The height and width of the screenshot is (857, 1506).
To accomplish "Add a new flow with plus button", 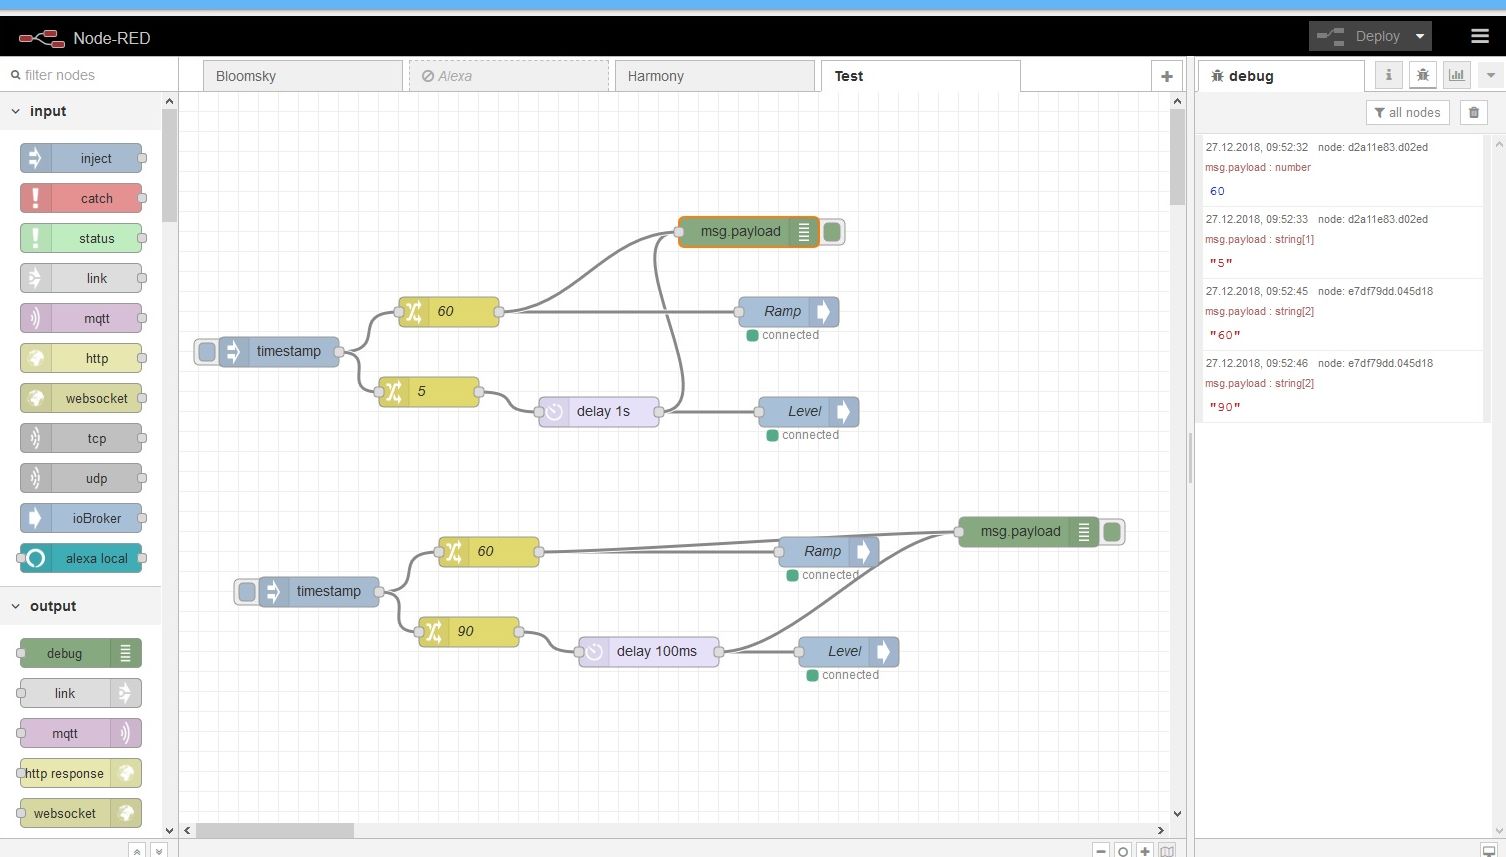I will 1166,76.
